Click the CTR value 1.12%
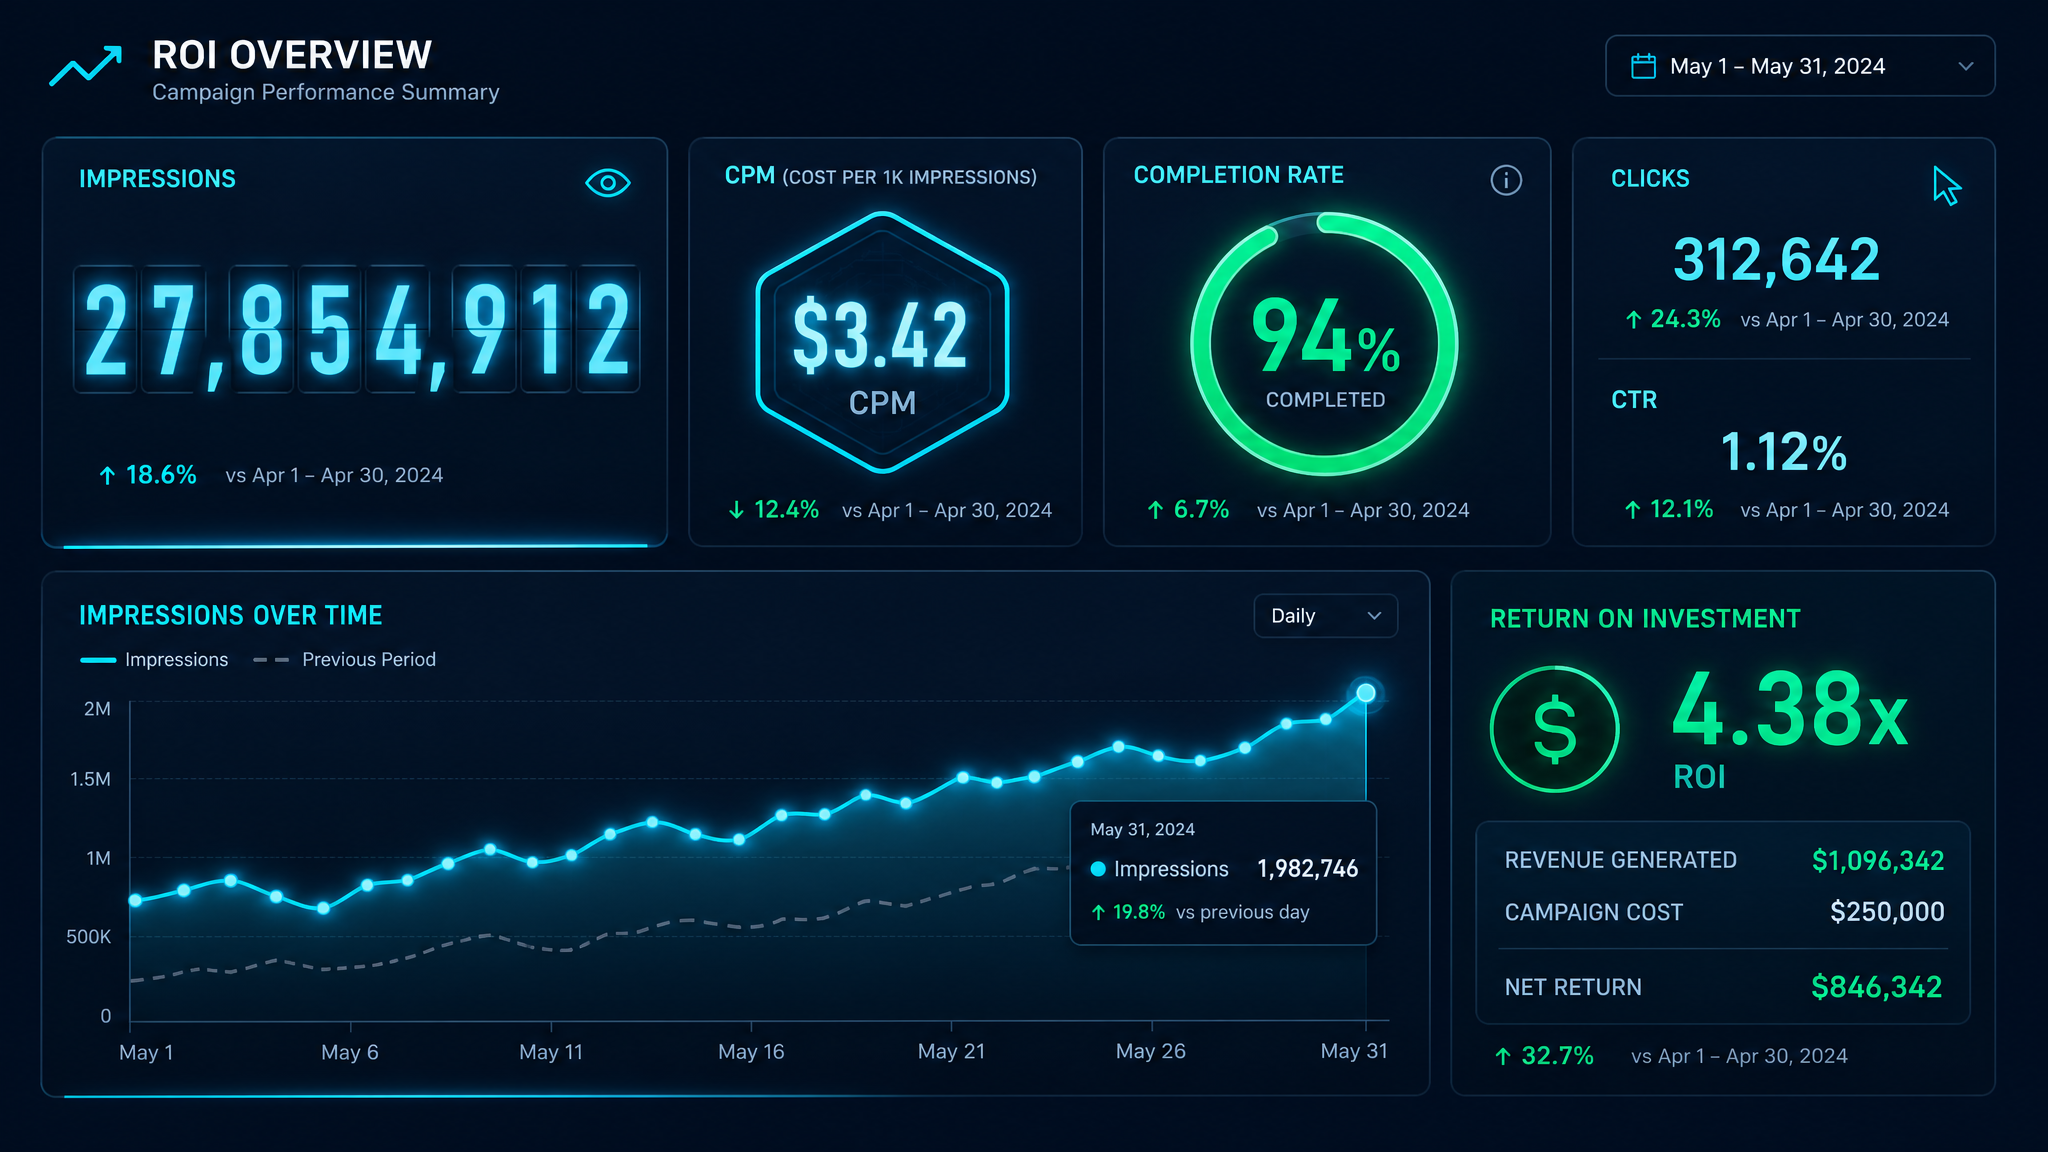Viewport: 2048px width, 1152px height. pos(1783,452)
